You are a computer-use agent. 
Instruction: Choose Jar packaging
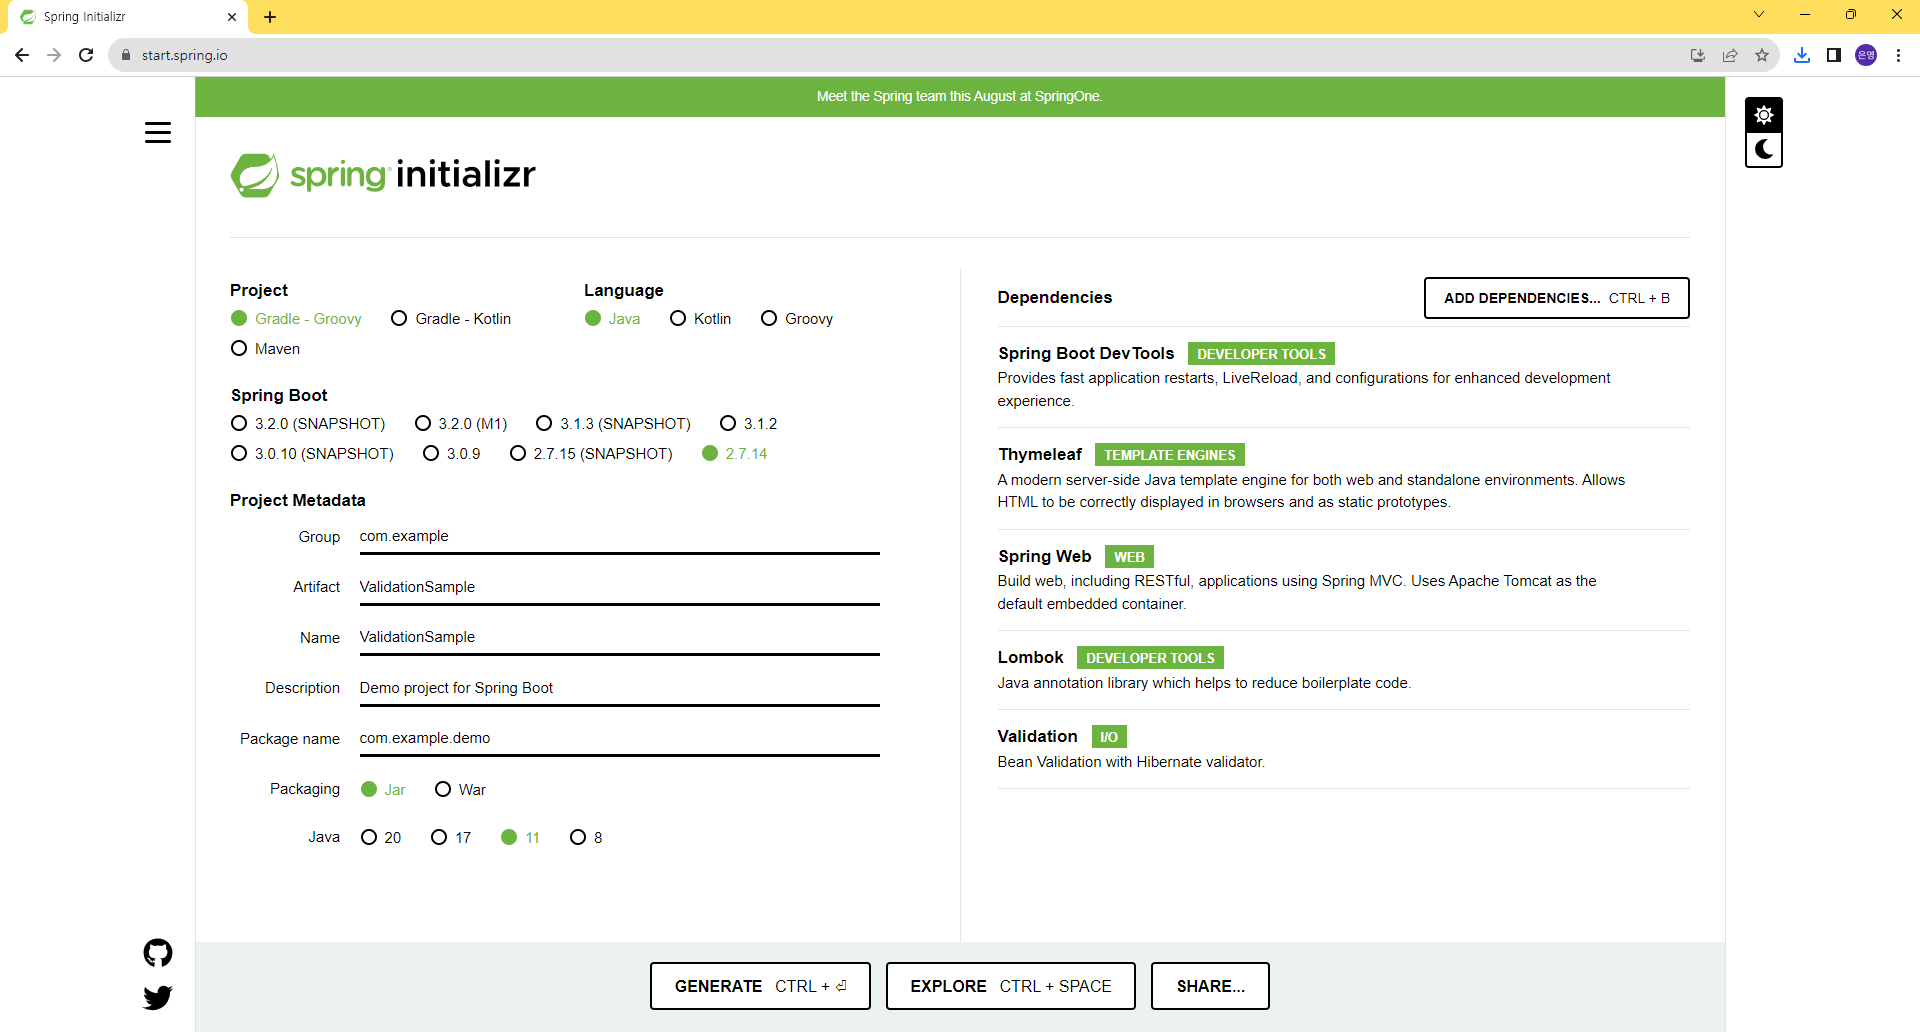click(x=383, y=789)
